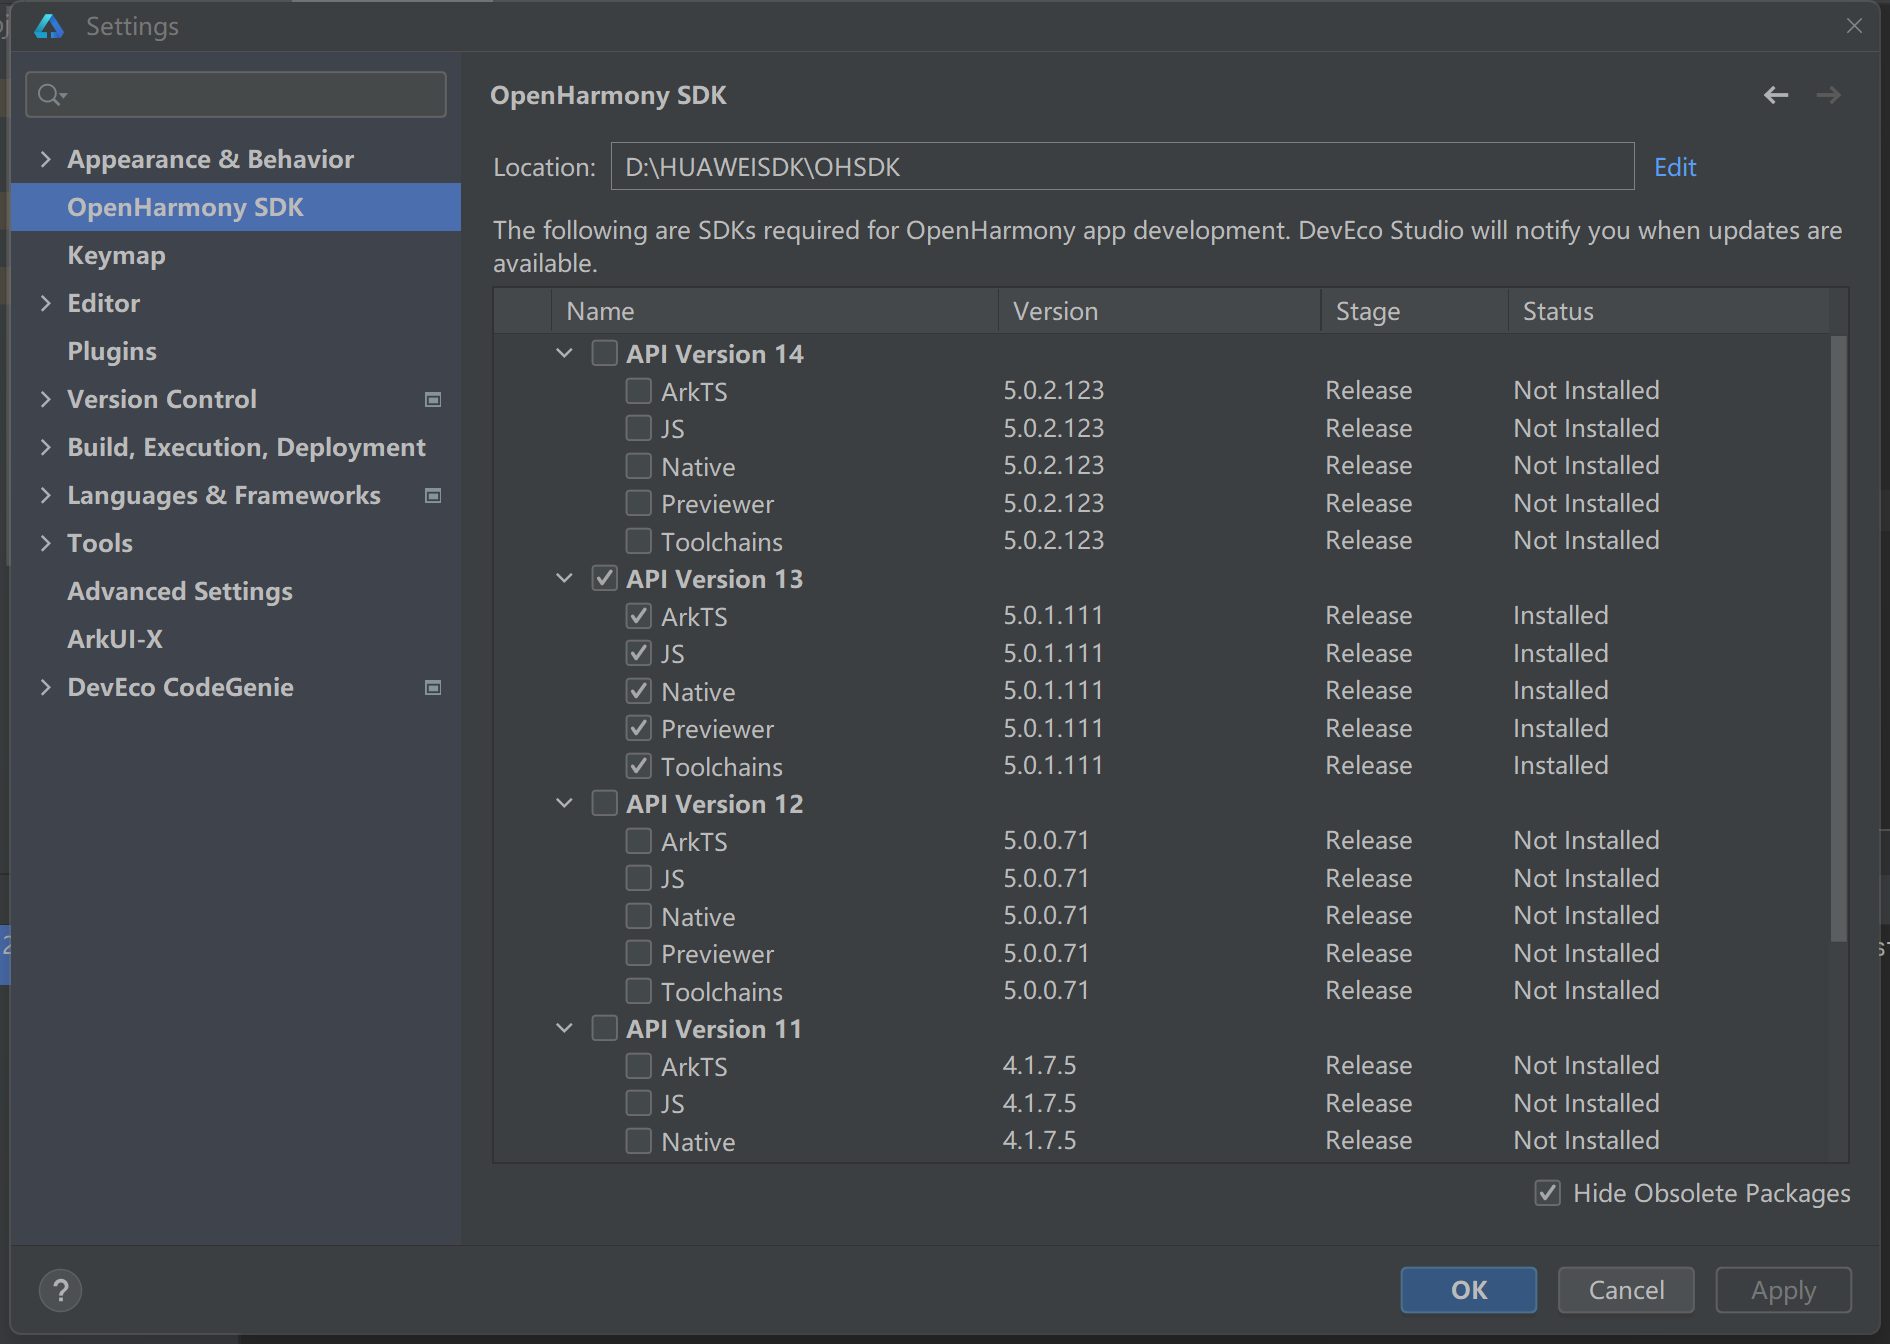
Task: Open the Keymap settings page
Action: 116,256
